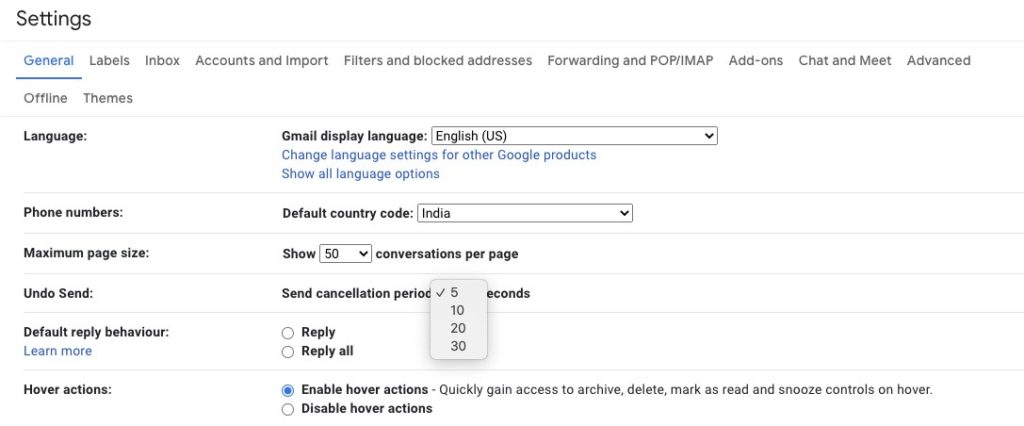The width and height of the screenshot is (1024, 426).
Task: Select the Reply all radio button
Action: 288,352
